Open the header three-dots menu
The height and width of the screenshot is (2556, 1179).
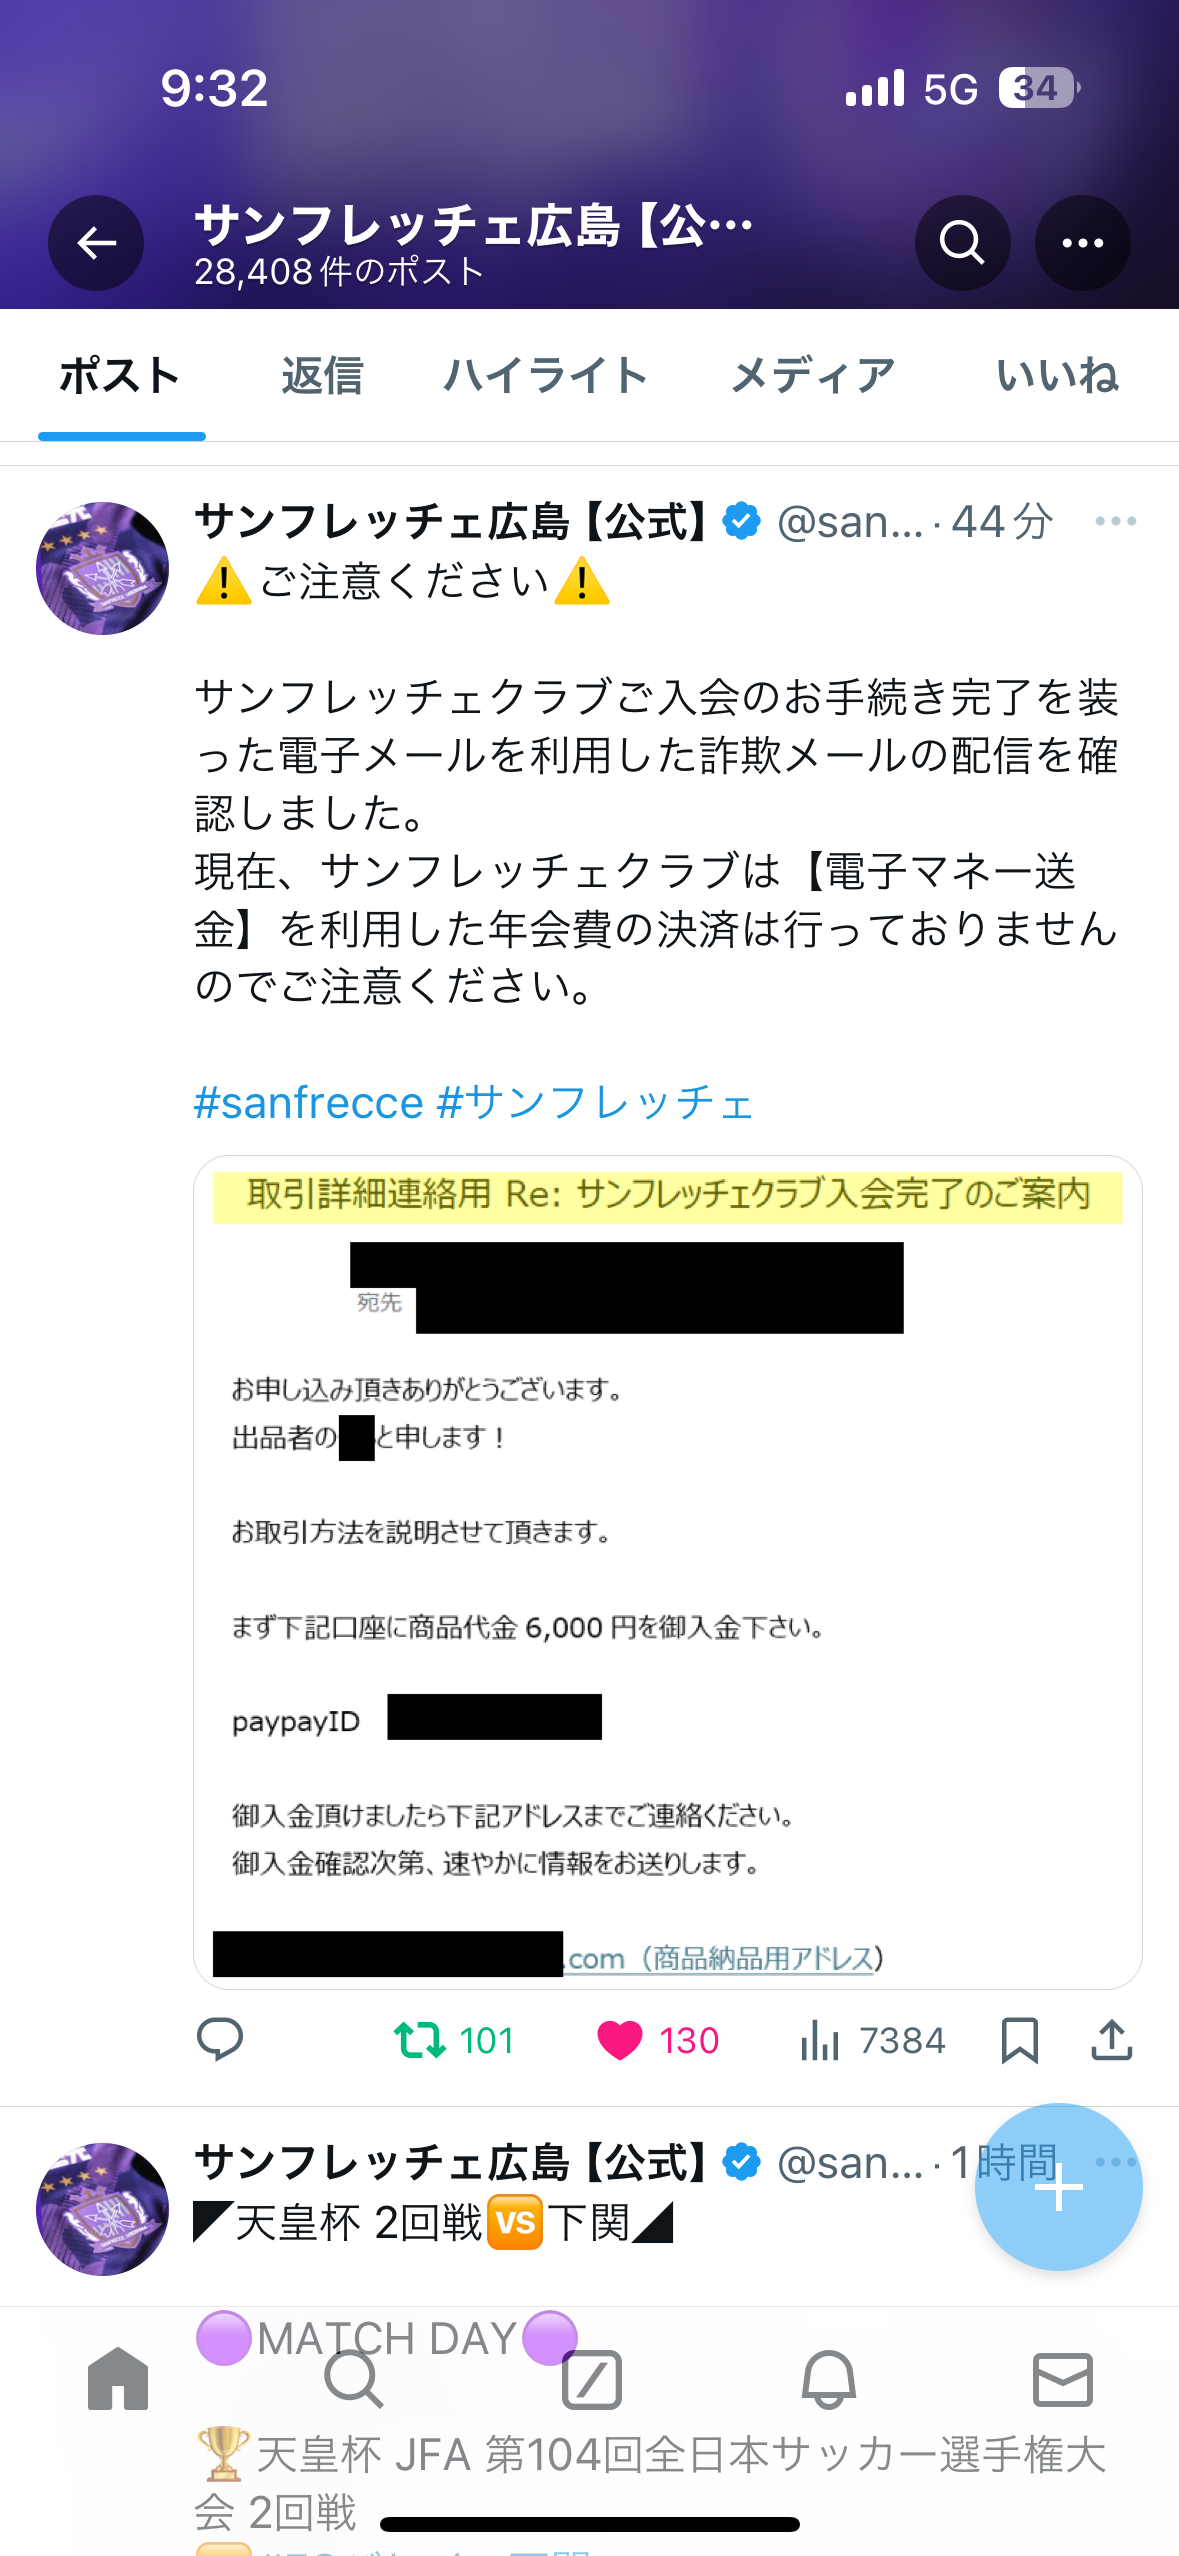[1082, 243]
